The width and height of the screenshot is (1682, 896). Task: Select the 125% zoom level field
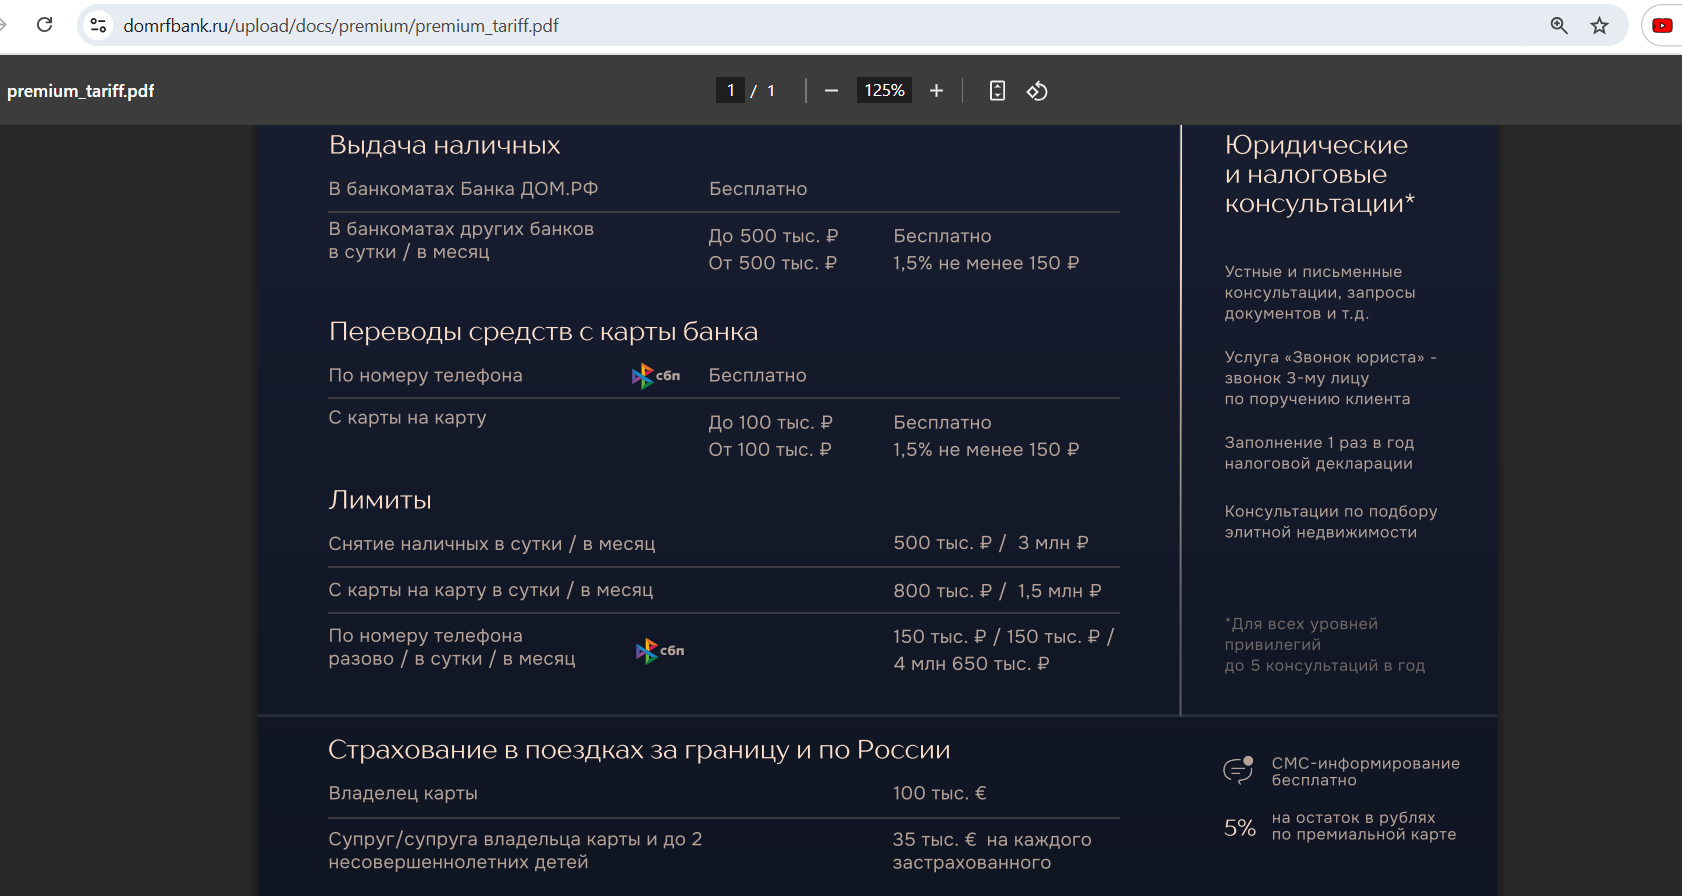(x=884, y=90)
